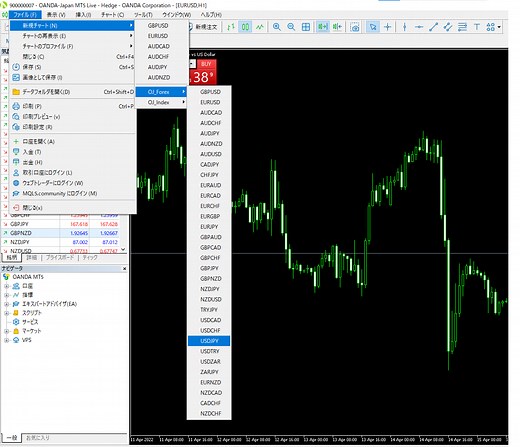
Task: Choose 保存(S) in File menu
Action: click(72, 67)
